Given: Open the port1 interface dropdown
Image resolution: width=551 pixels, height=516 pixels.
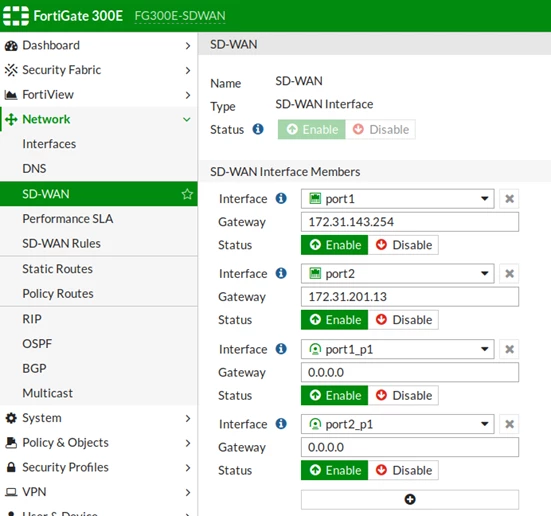Looking at the screenshot, I should coord(397,199).
